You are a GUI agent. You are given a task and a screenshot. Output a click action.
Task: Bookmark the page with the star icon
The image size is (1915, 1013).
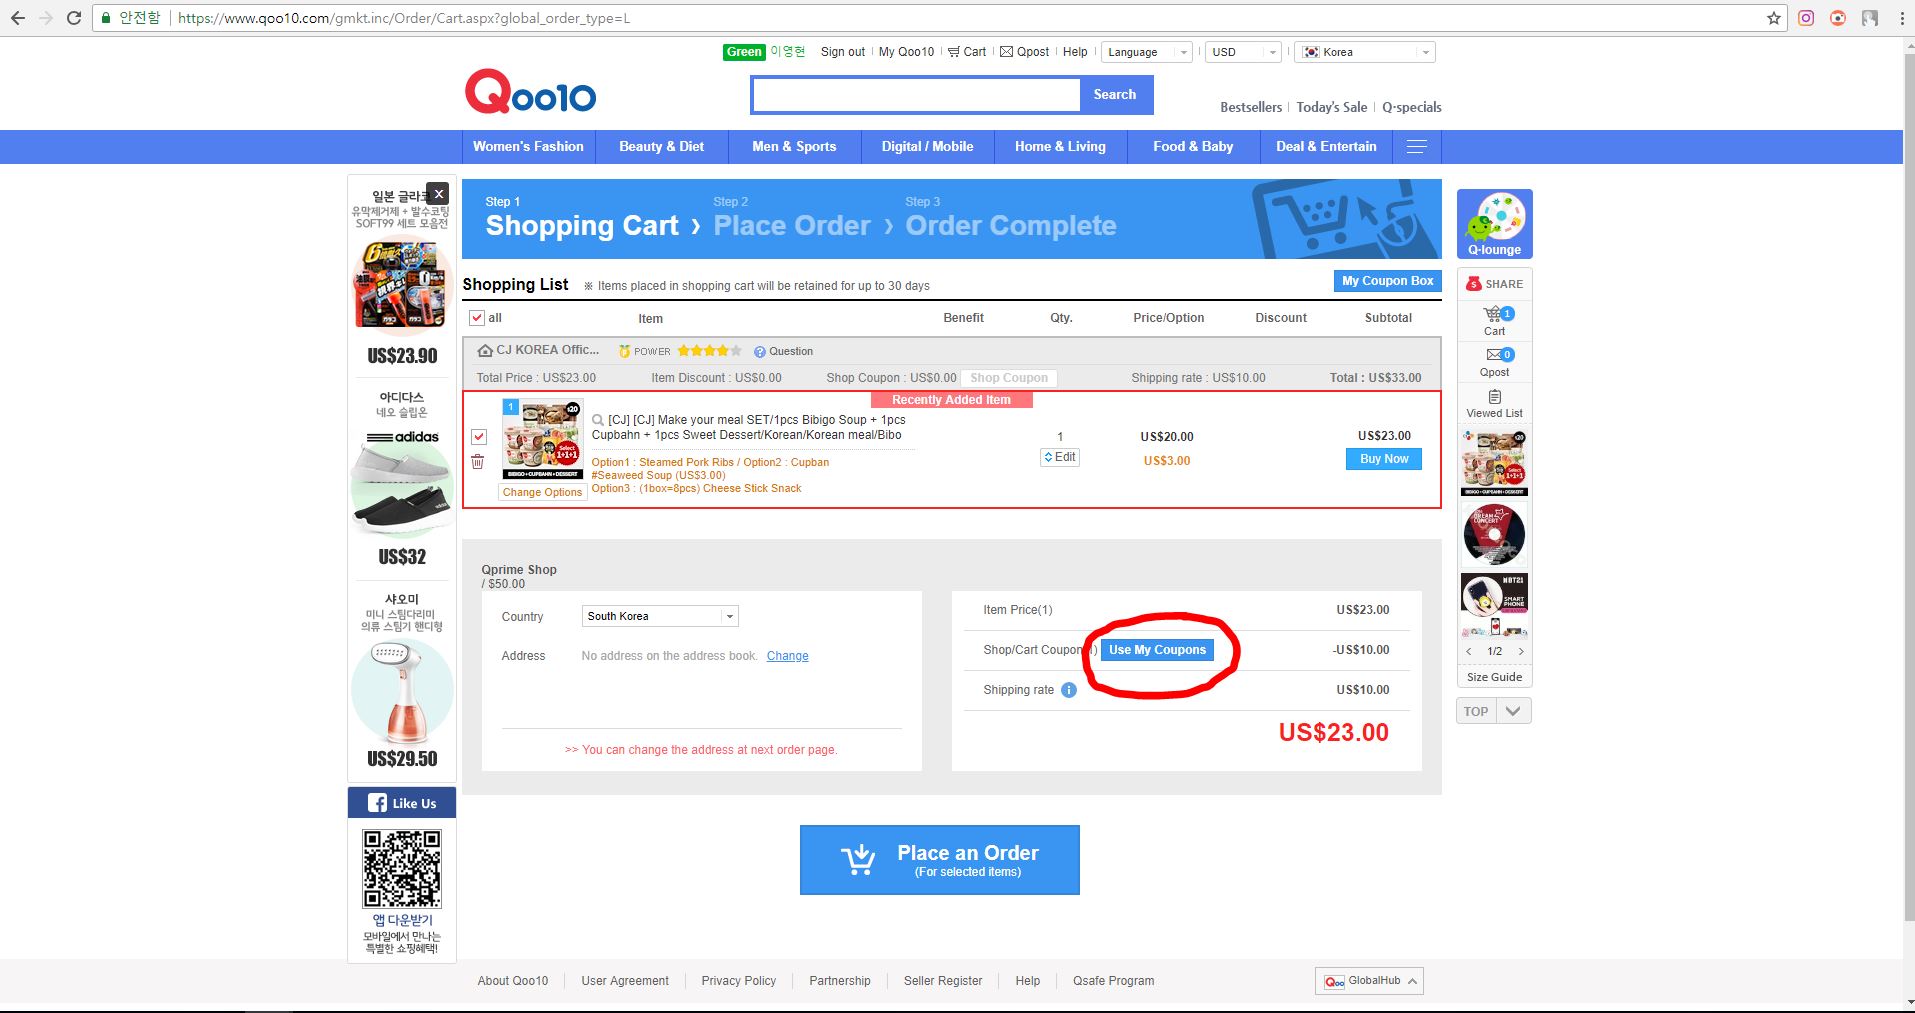[x=1774, y=18]
